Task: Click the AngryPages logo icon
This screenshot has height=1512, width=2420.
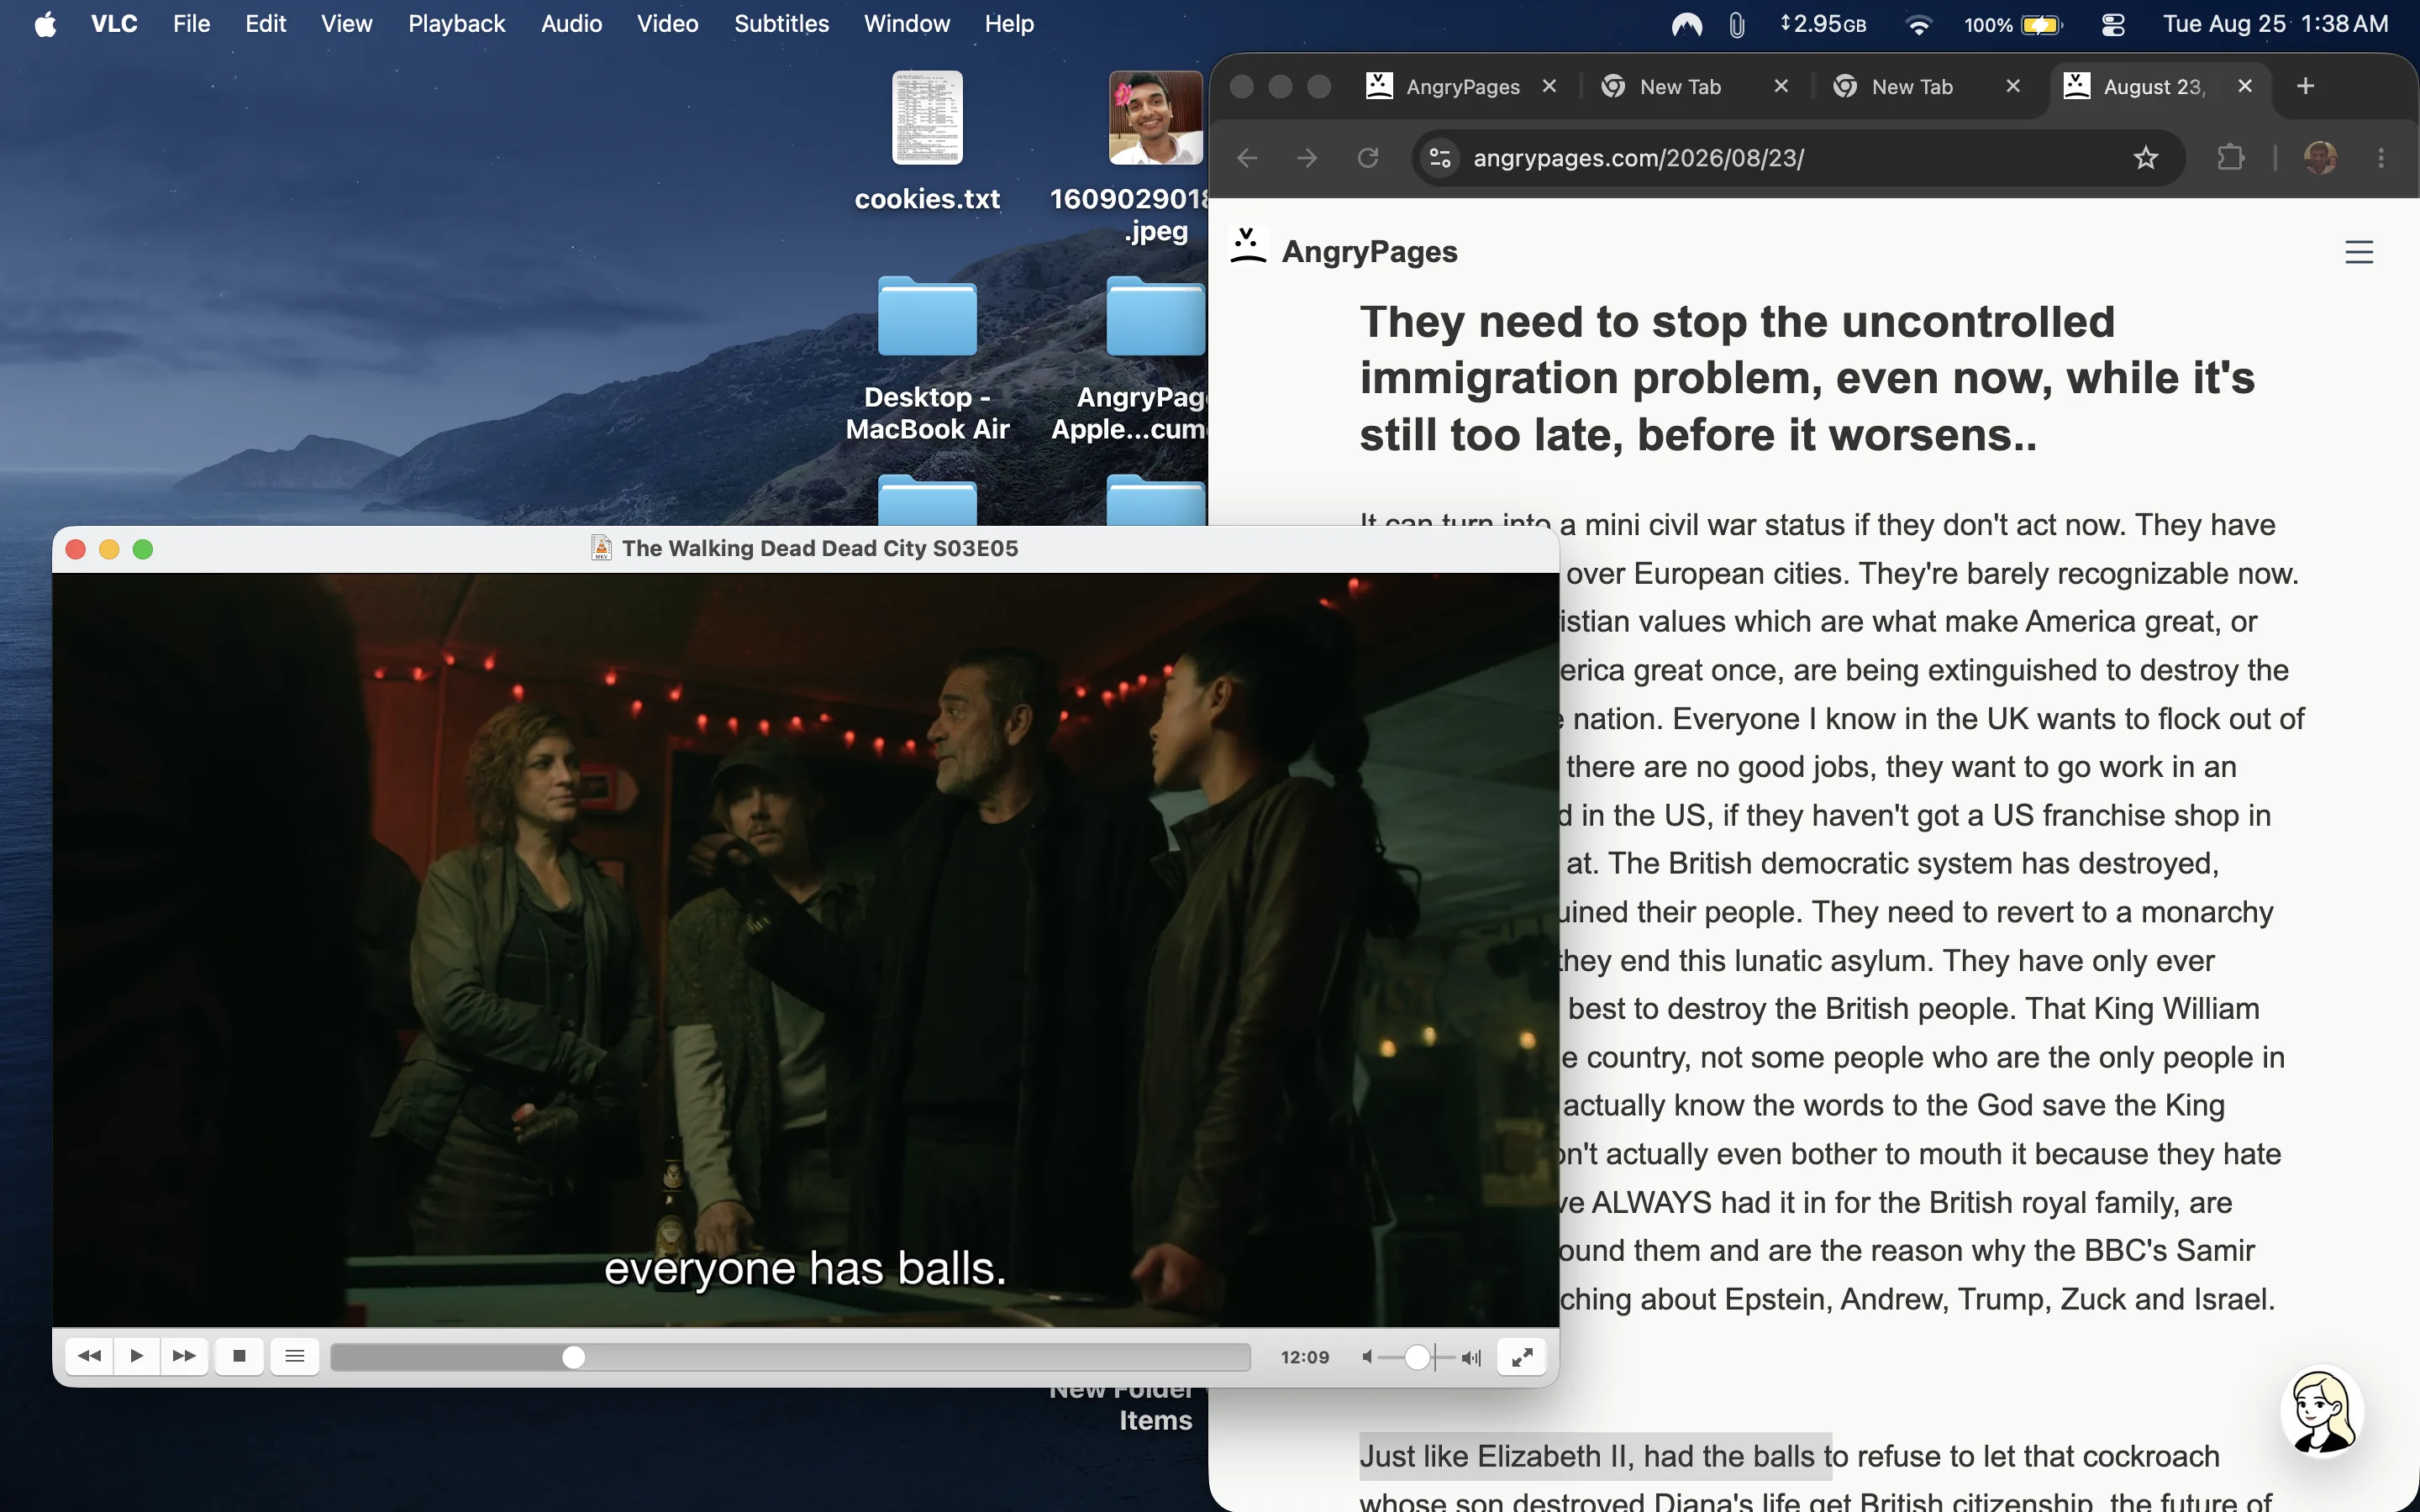Action: 1249,246
